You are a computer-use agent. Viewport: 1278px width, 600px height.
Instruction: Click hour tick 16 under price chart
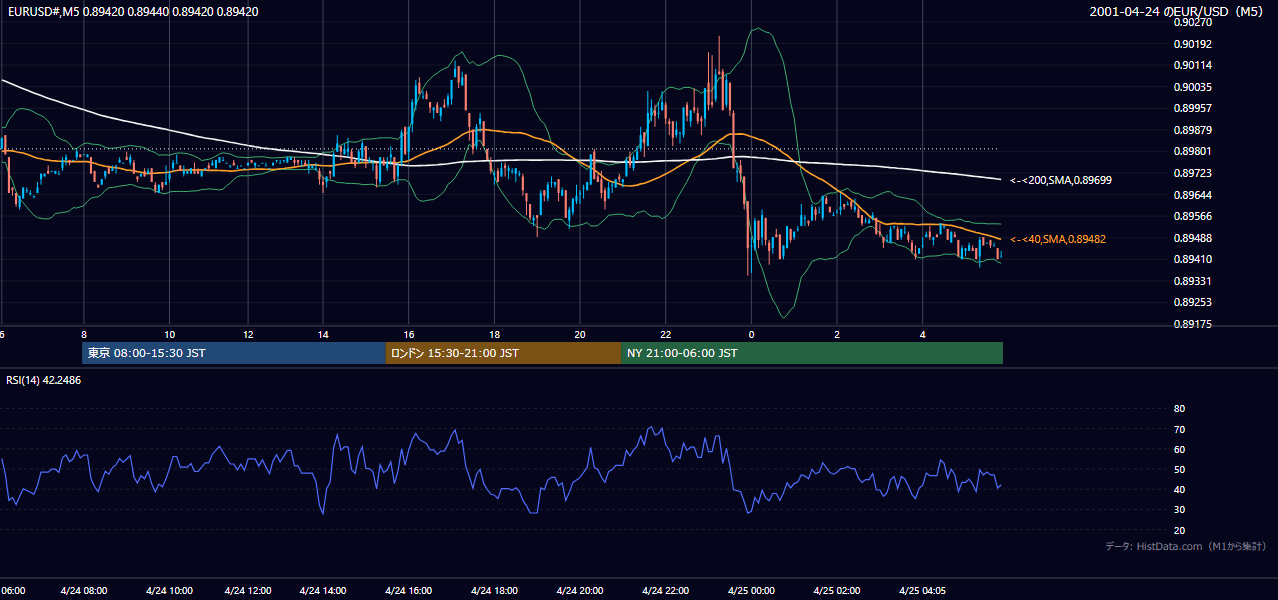(x=408, y=334)
